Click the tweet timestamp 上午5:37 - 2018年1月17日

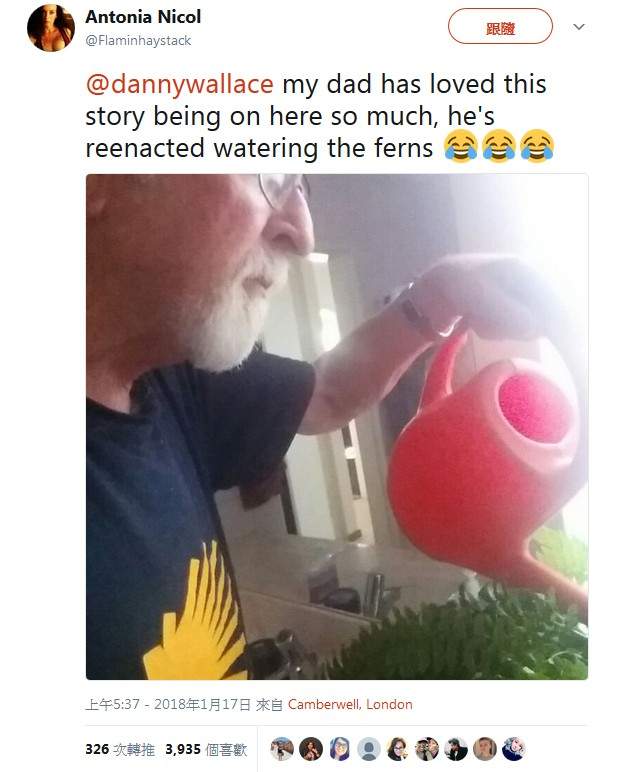(168, 704)
